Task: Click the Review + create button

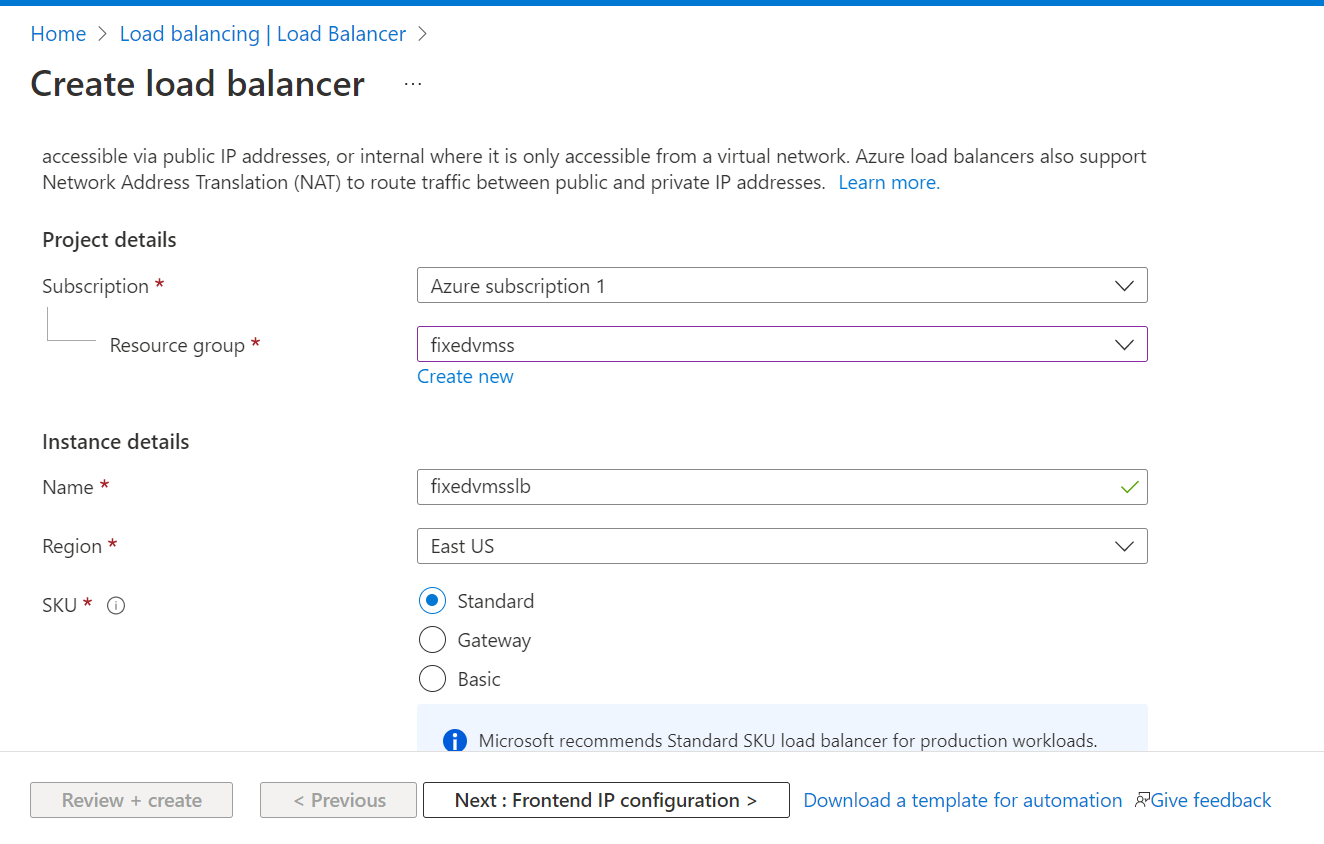Action: click(131, 800)
